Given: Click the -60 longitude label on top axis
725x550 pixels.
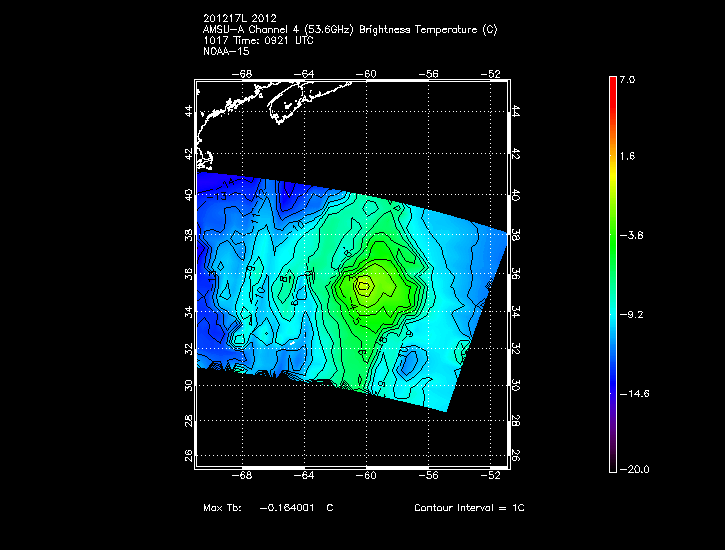Looking at the screenshot, I should (x=368, y=73).
